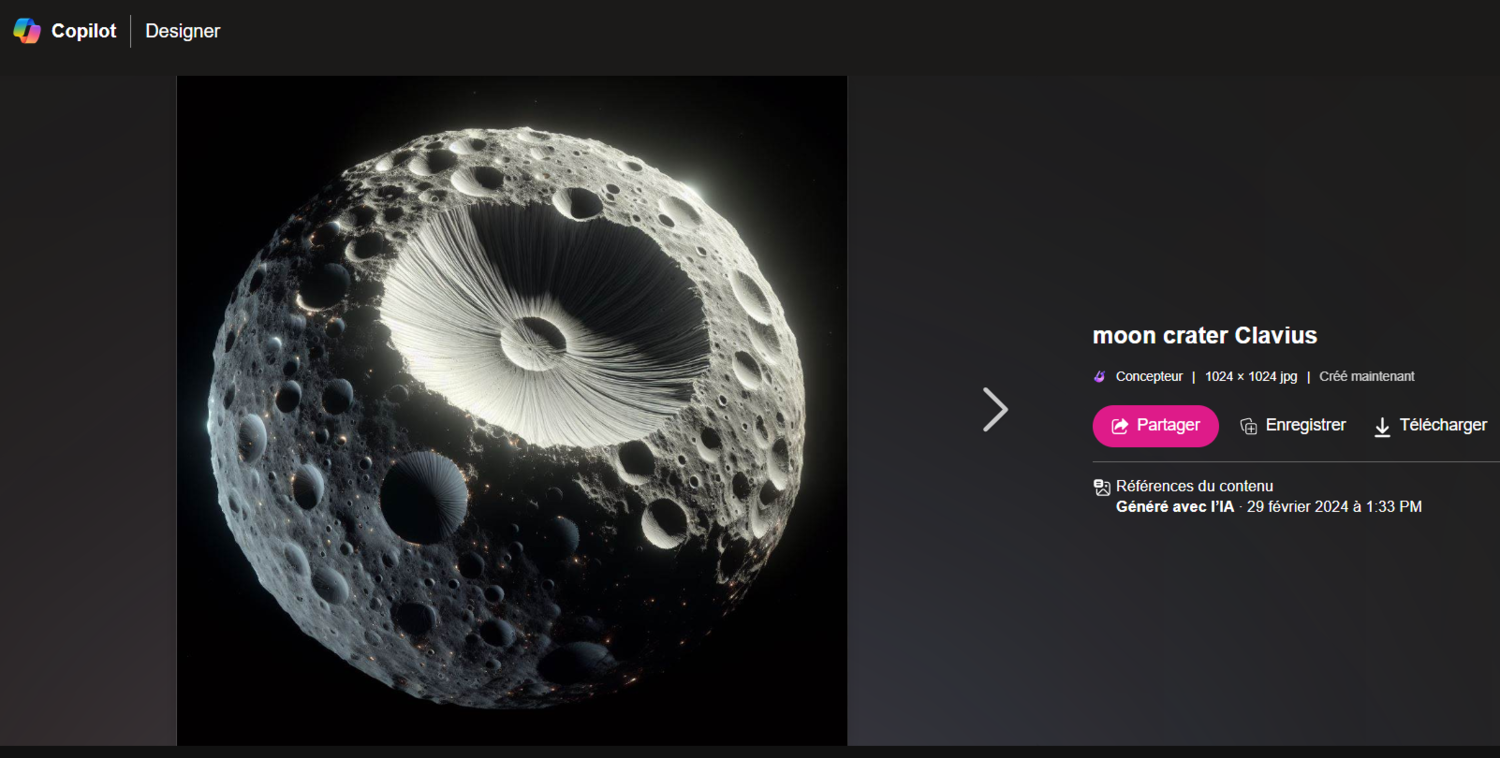
Task: Click the "Créé maintenant" status text
Action: click(x=1367, y=377)
